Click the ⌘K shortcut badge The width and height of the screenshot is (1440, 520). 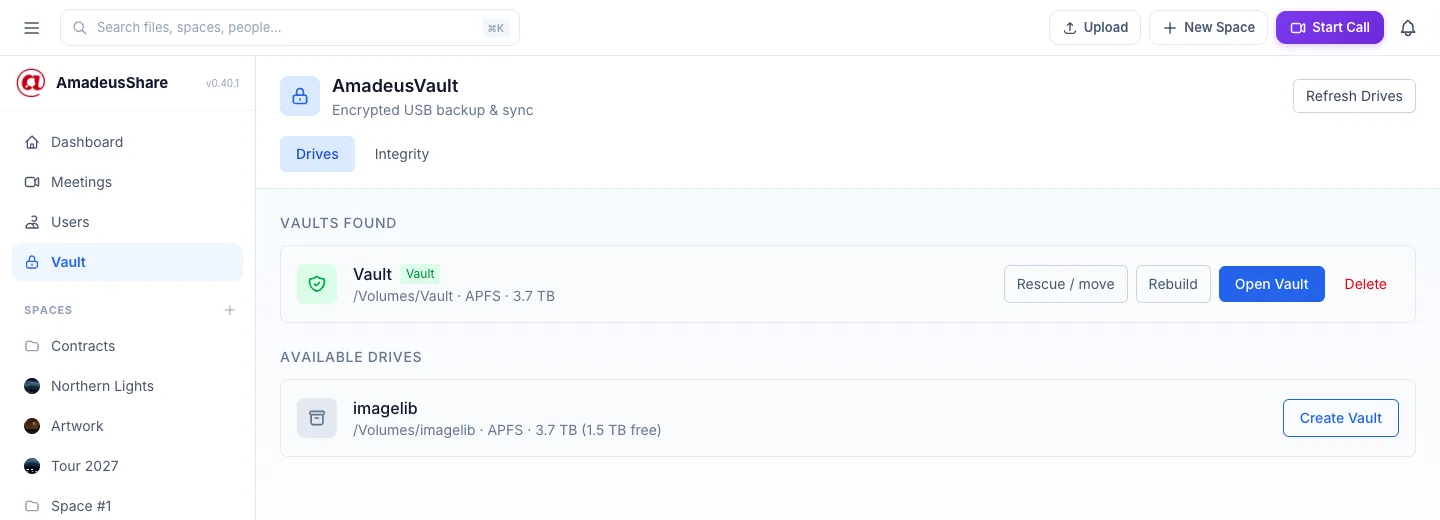click(496, 28)
